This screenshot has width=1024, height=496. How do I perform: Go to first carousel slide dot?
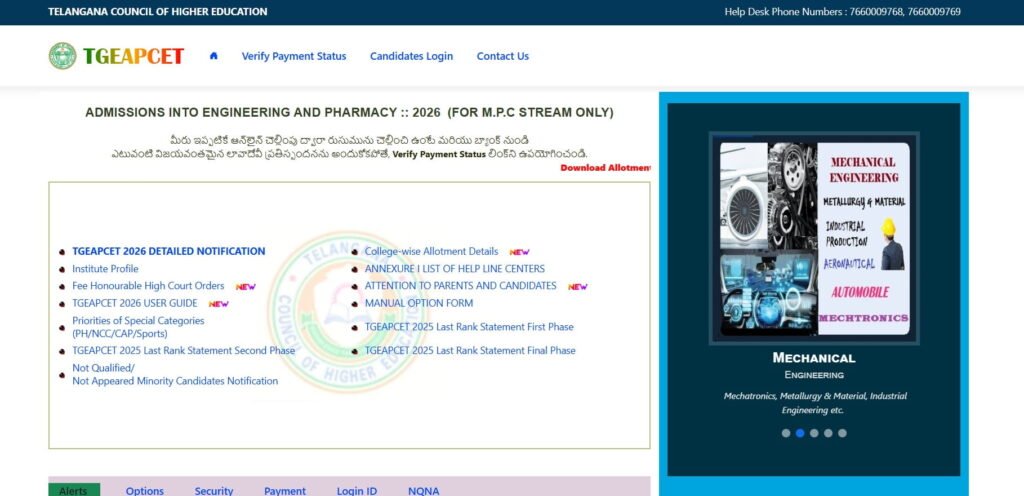(x=786, y=433)
